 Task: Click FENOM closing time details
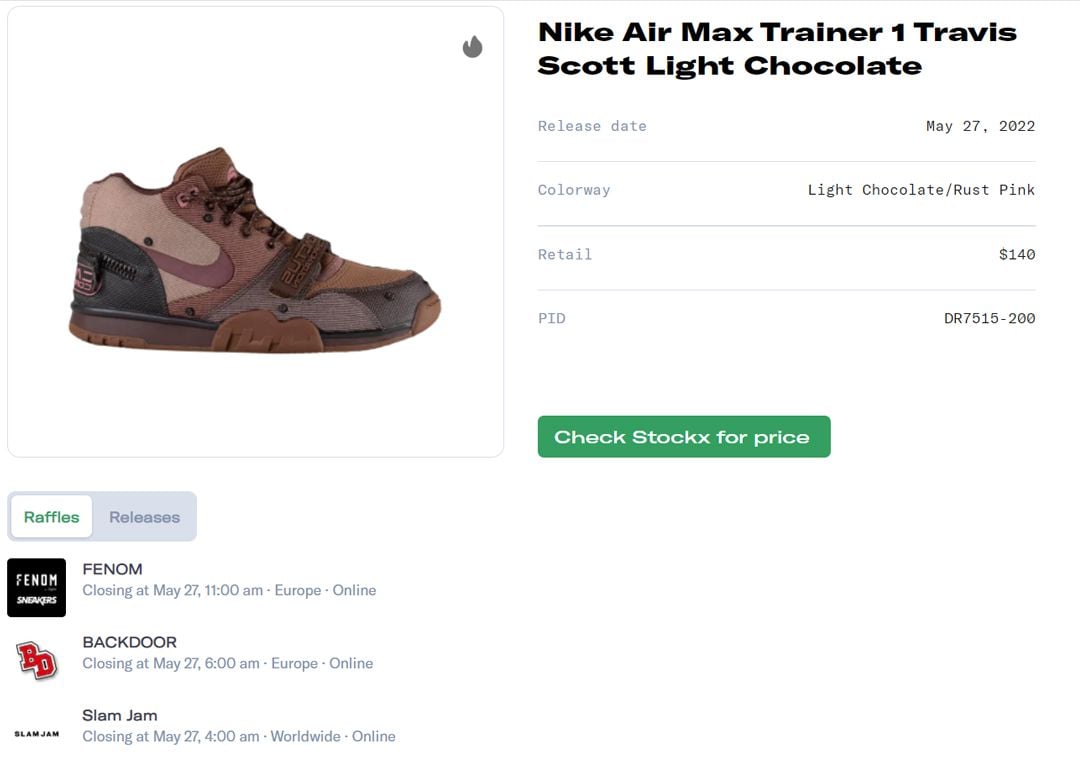229,590
